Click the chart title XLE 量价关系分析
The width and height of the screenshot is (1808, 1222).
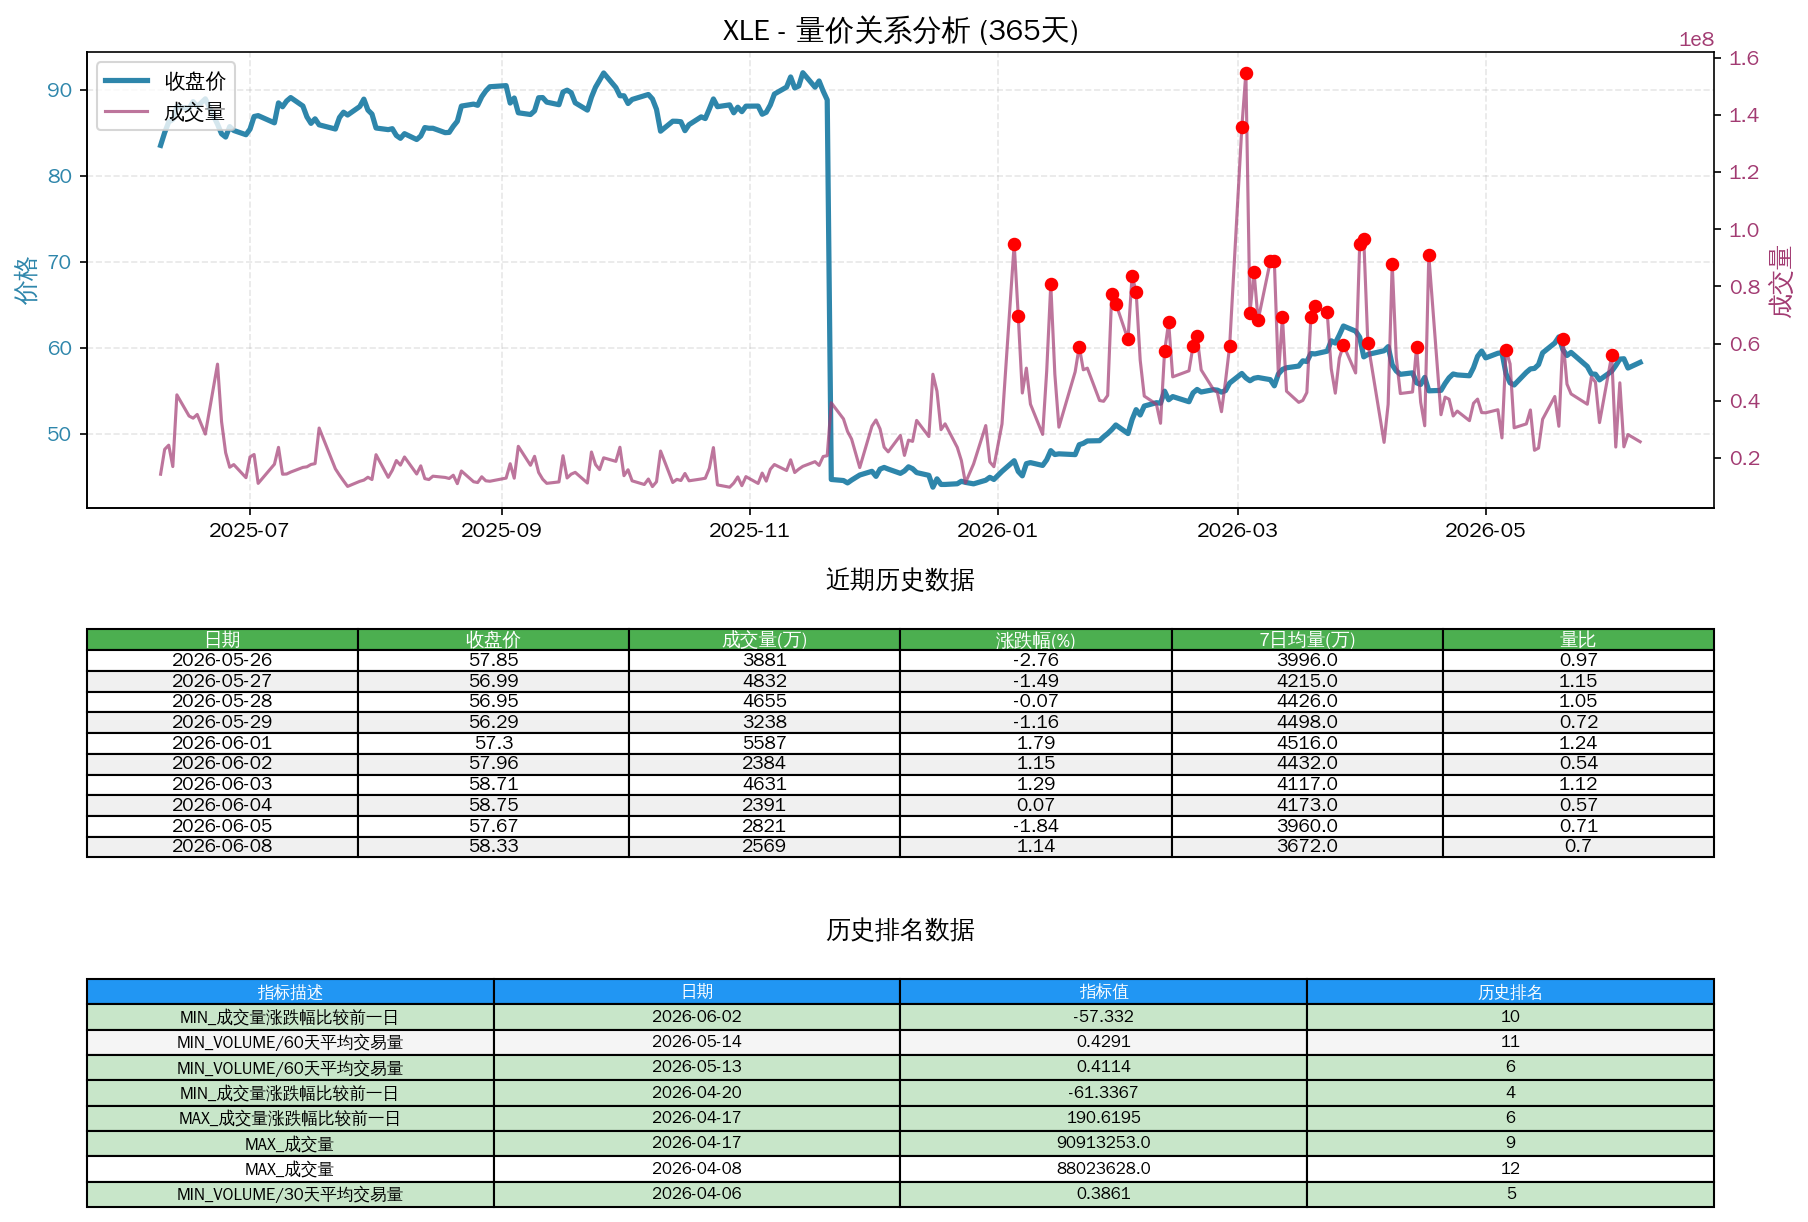pyautogui.click(x=900, y=31)
